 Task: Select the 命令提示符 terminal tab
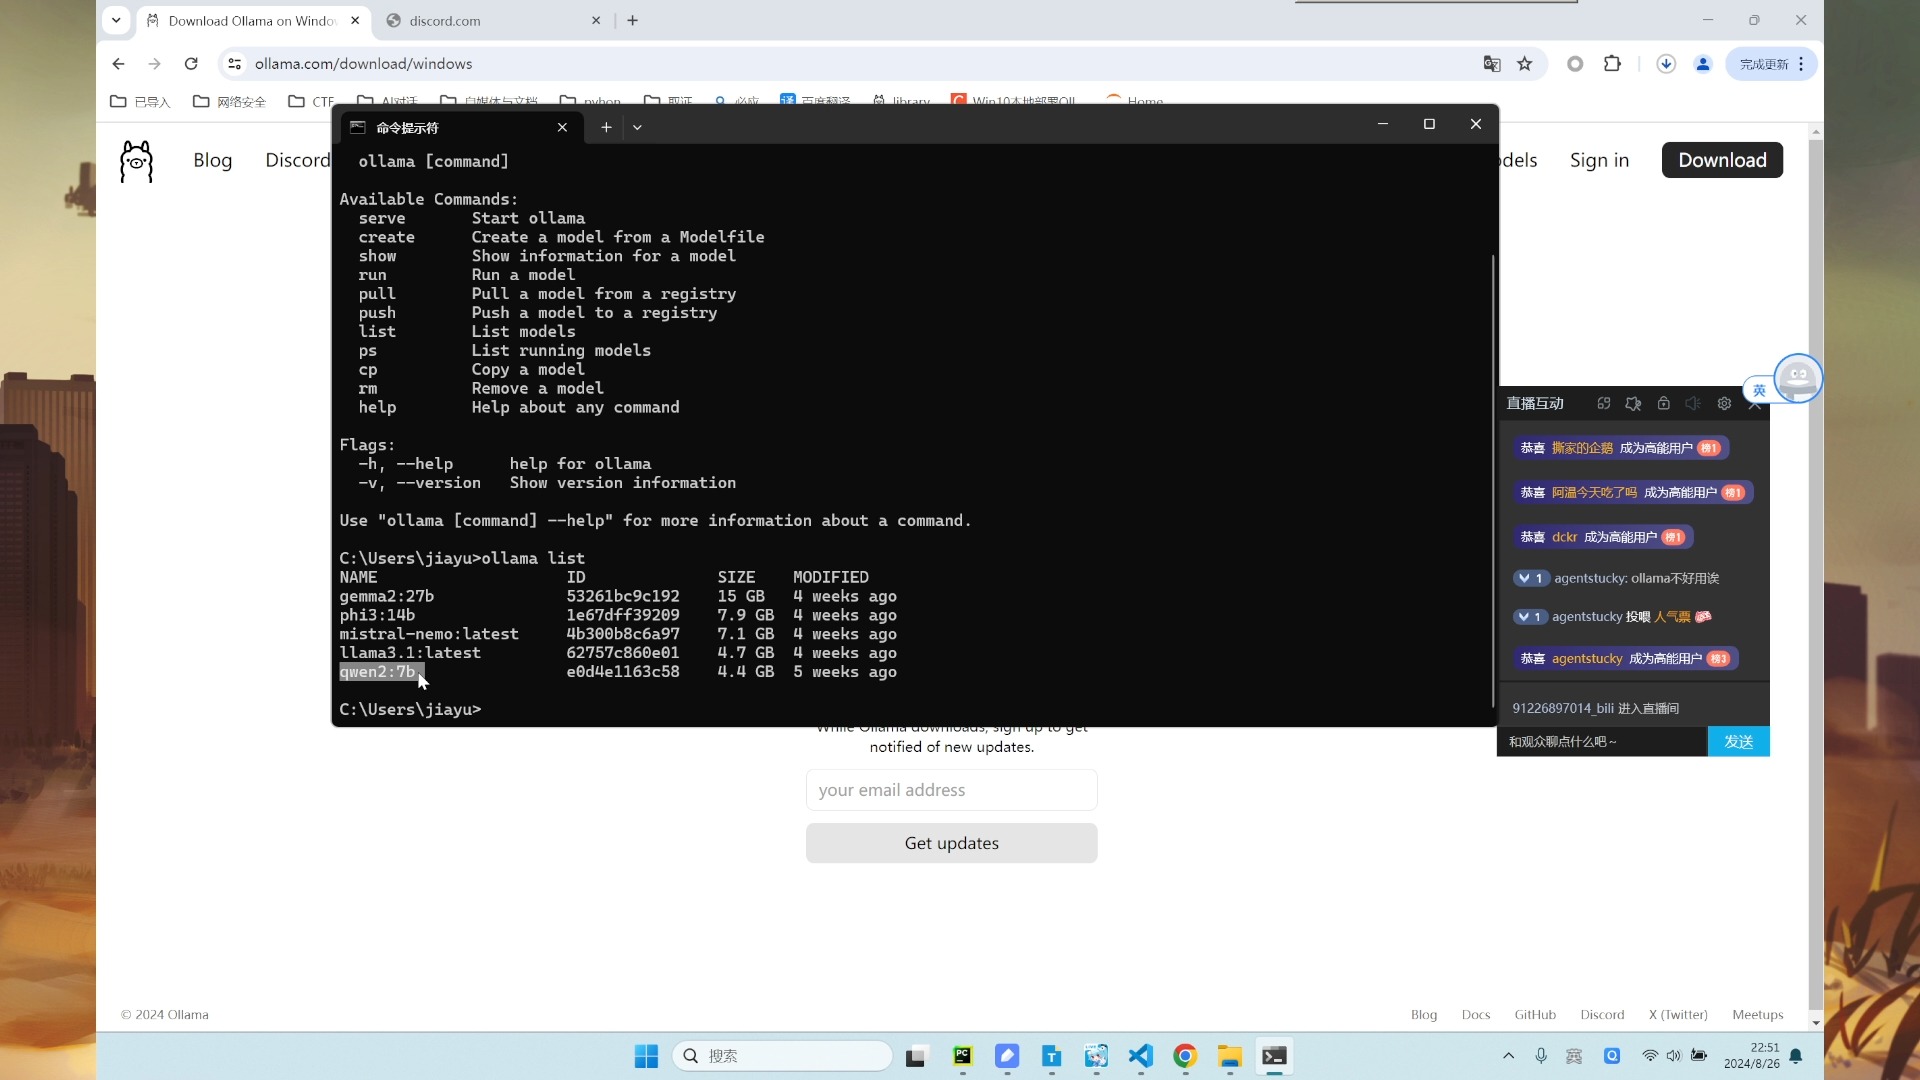coord(461,127)
